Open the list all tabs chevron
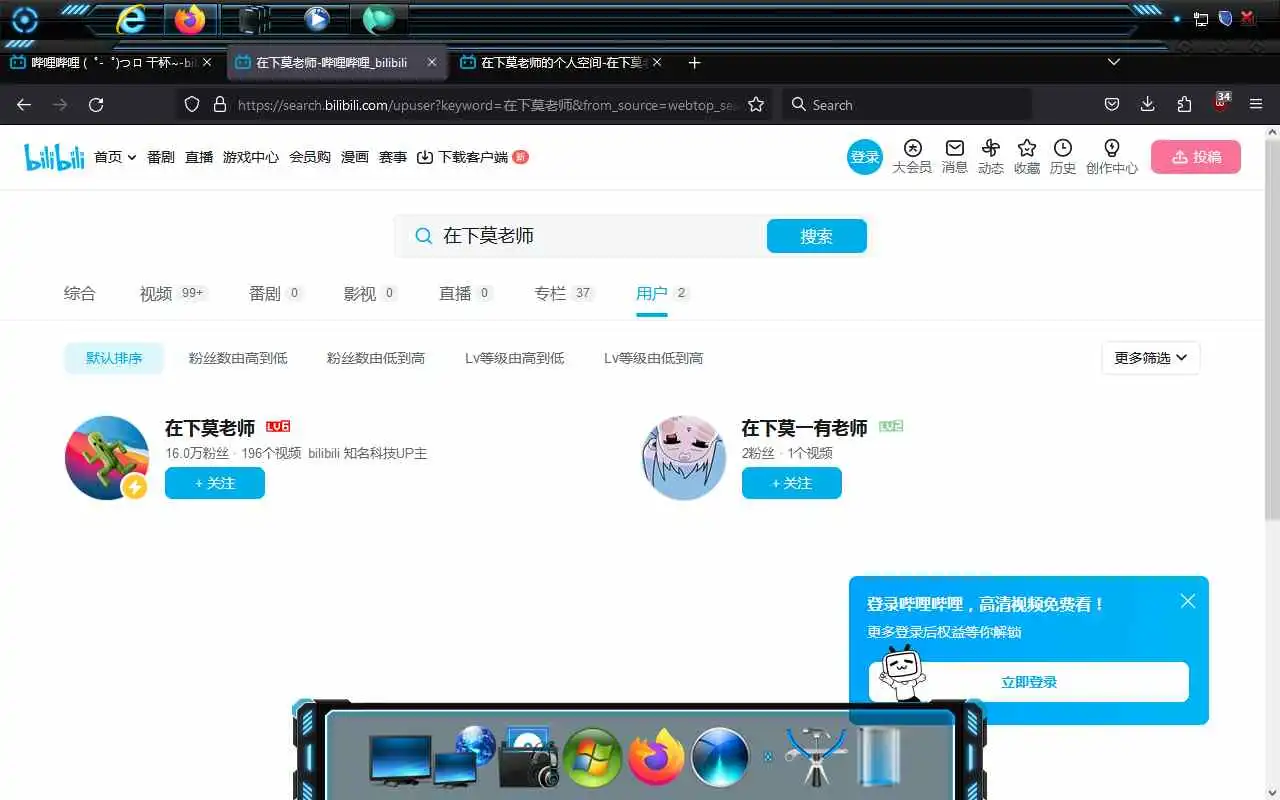The width and height of the screenshot is (1280, 800). 1114,62
